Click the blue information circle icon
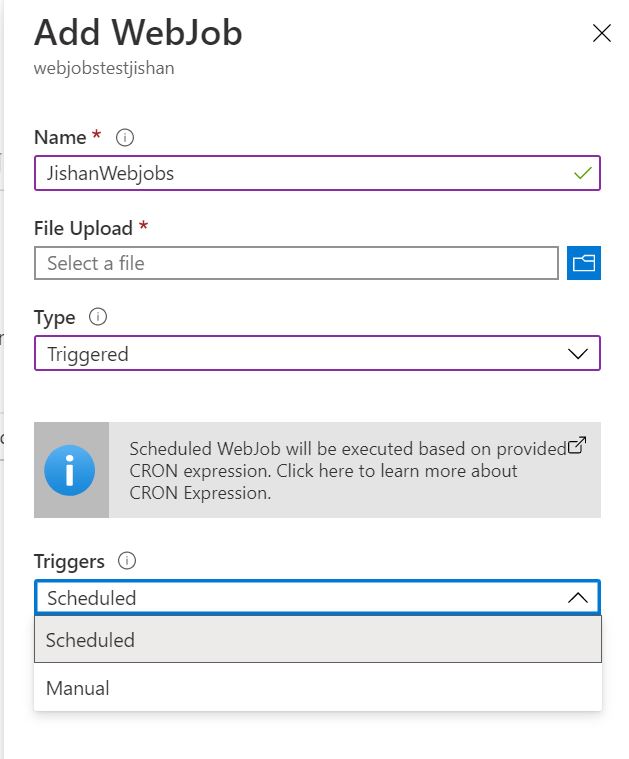 pyautogui.click(x=70, y=470)
